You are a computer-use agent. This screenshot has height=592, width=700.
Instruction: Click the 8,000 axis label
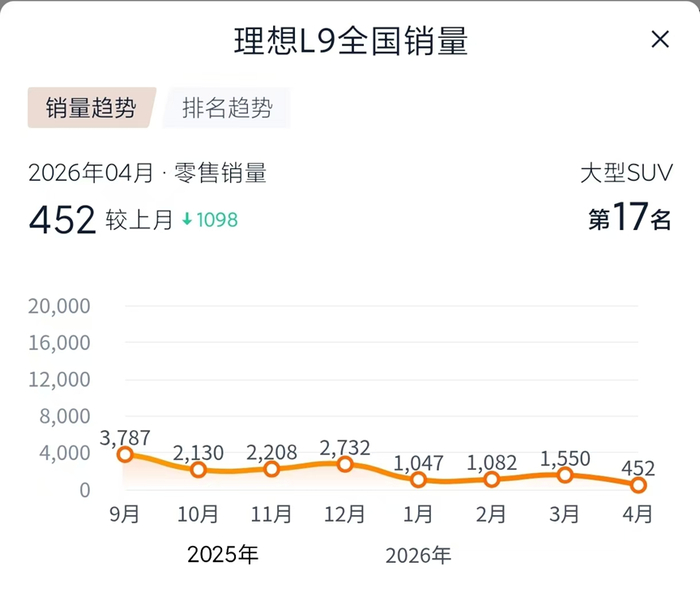65,417
